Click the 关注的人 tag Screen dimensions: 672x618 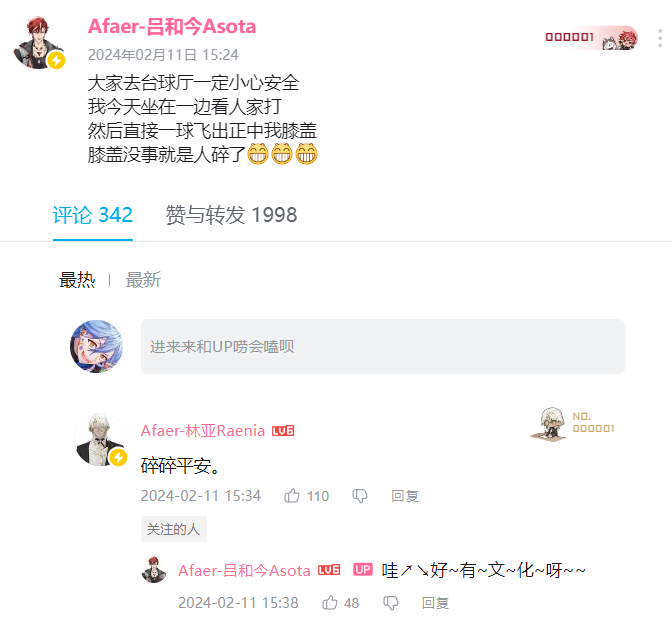[x=174, y=529]
